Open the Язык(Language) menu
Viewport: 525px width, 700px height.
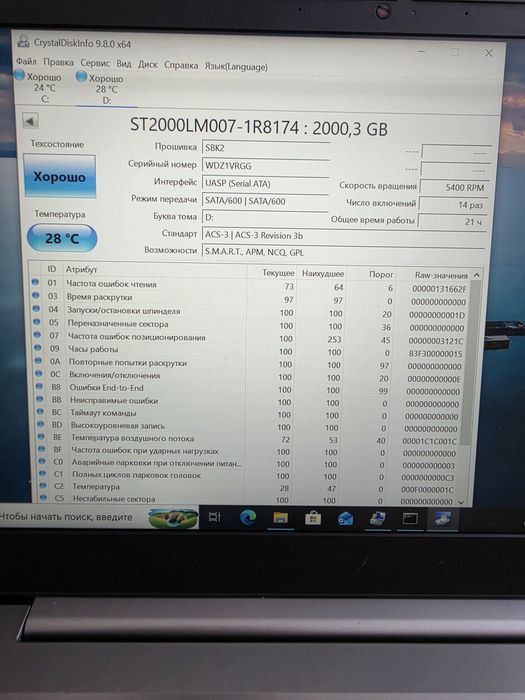tap(236, 67)
